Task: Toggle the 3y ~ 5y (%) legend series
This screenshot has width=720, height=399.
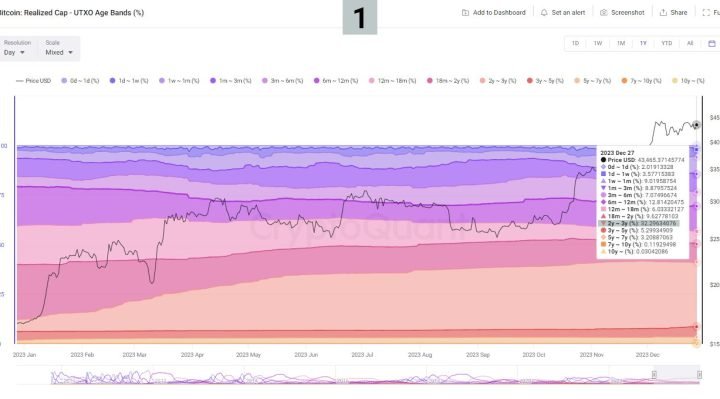Action: click(x=545, y=81)
